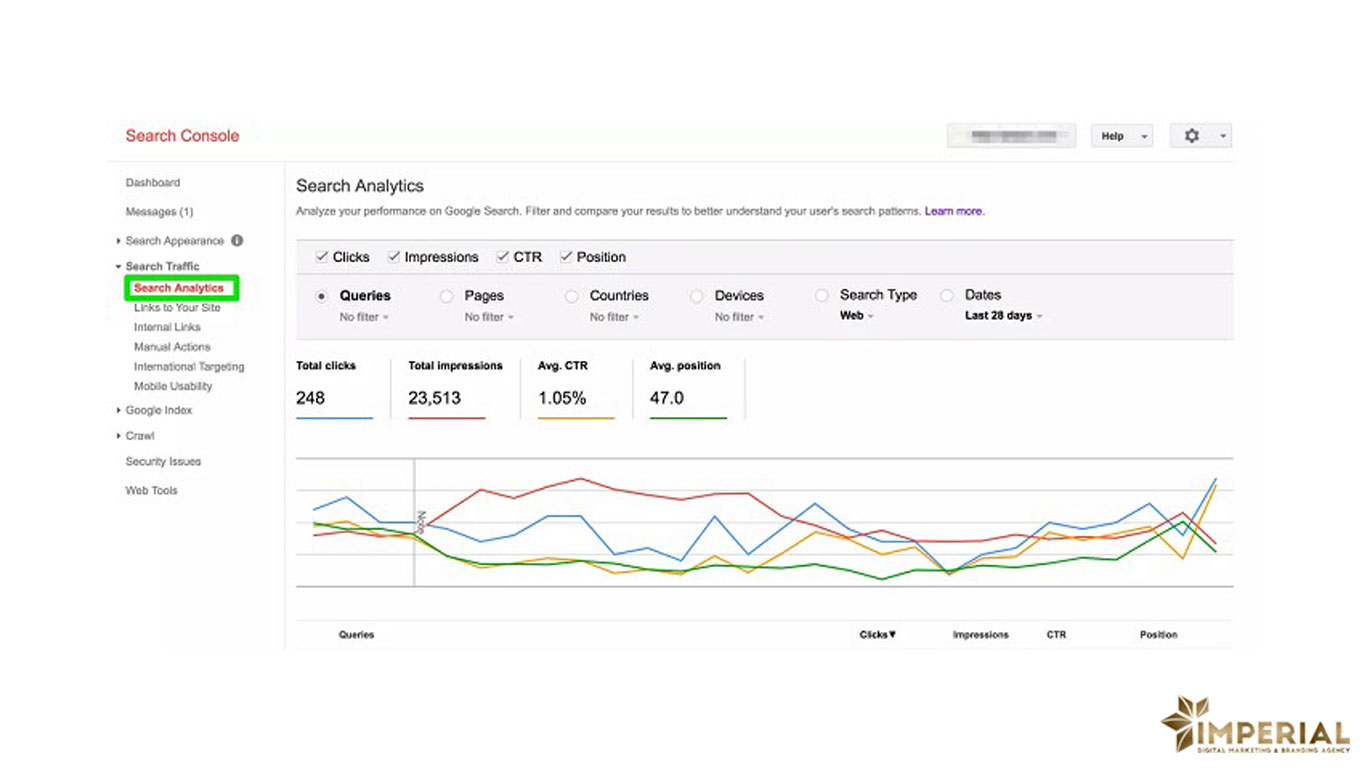Go to Links to Your Site
This screenshot has height=768, width=1366.
(177, 308)
